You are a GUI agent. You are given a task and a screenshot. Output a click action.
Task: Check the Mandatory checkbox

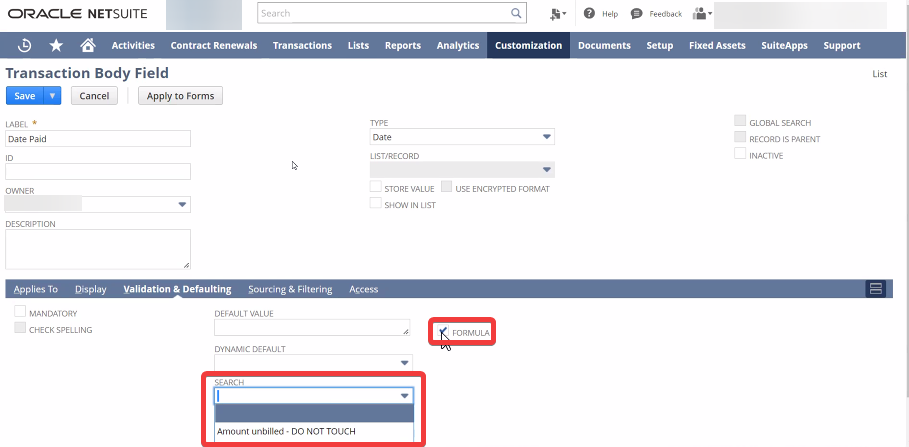[x=20, y=311]
